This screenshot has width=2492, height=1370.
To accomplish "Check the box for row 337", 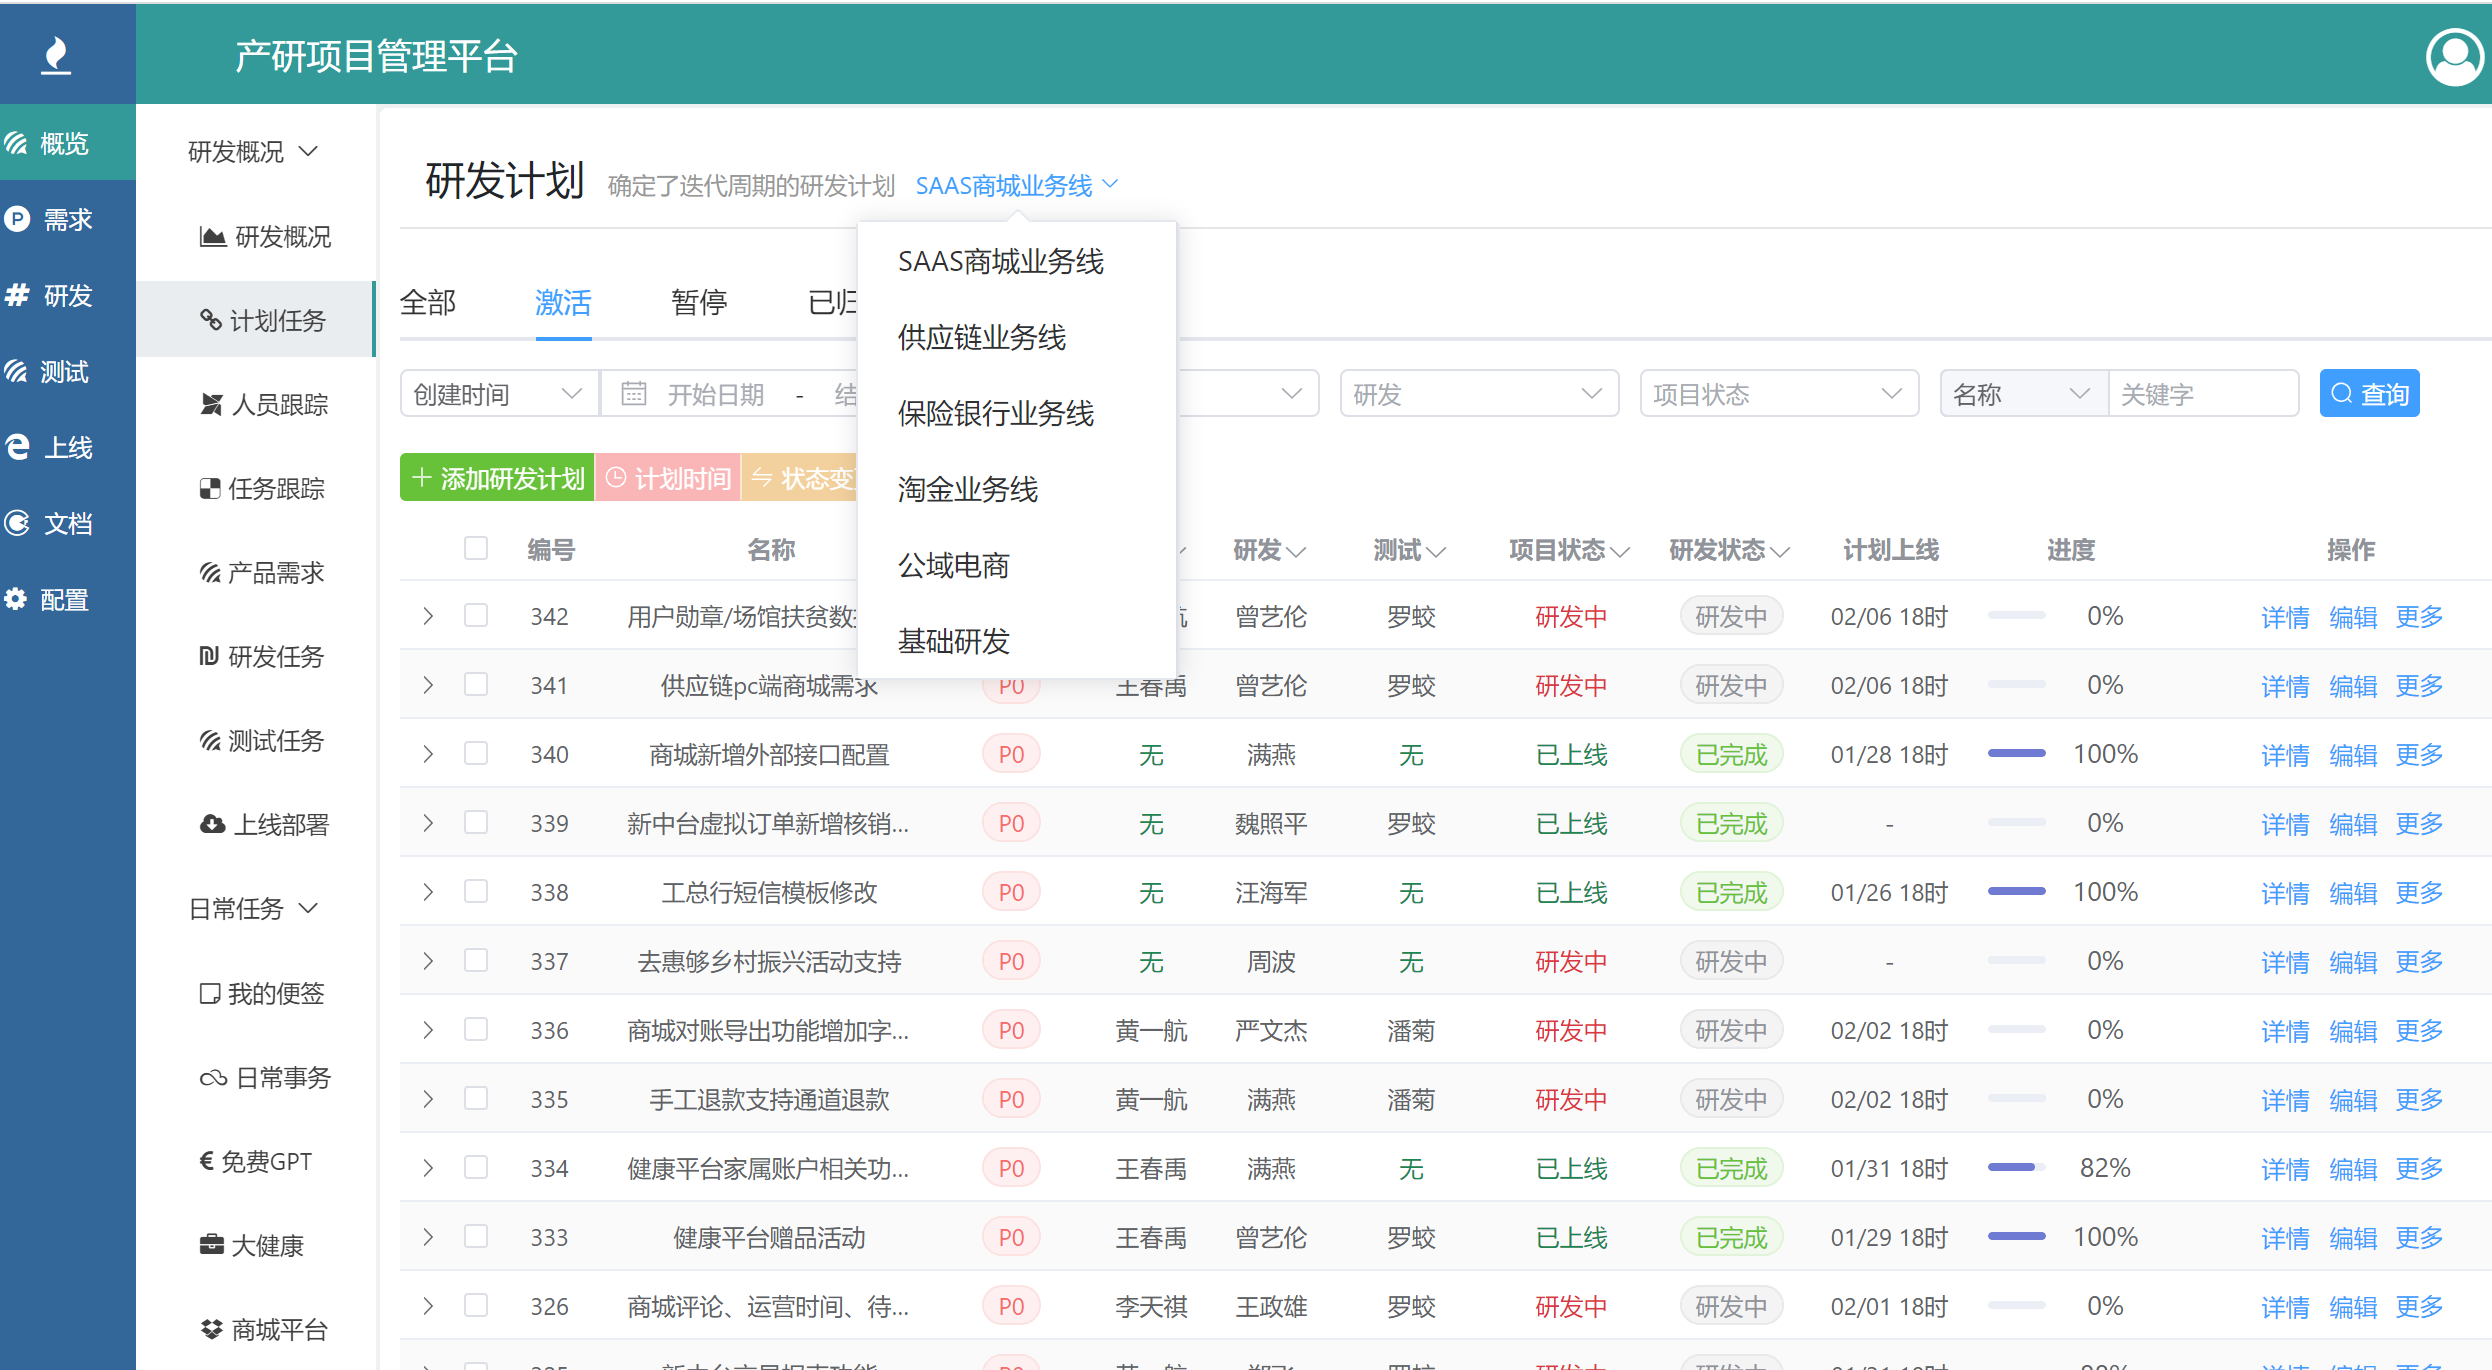I will (476, 960).
